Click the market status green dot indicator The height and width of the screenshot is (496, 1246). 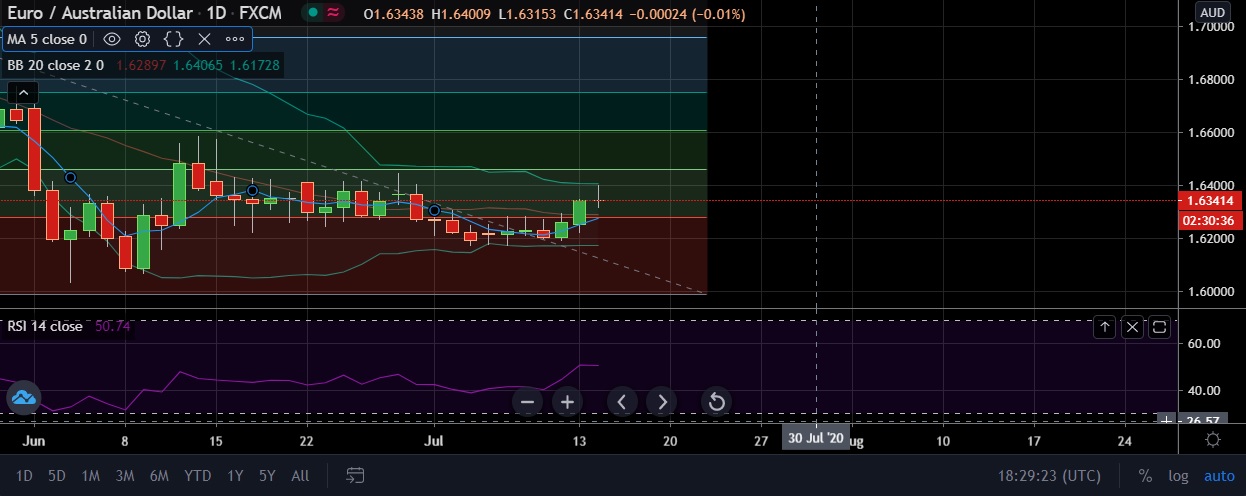tap(313, 13)
